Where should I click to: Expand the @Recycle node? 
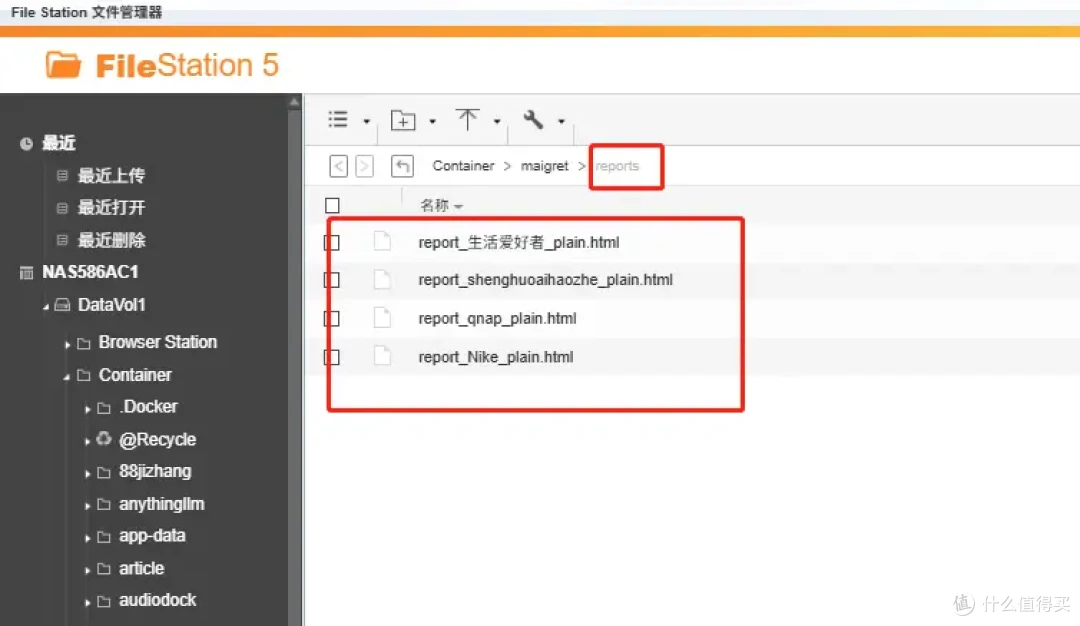coord(87,441)
